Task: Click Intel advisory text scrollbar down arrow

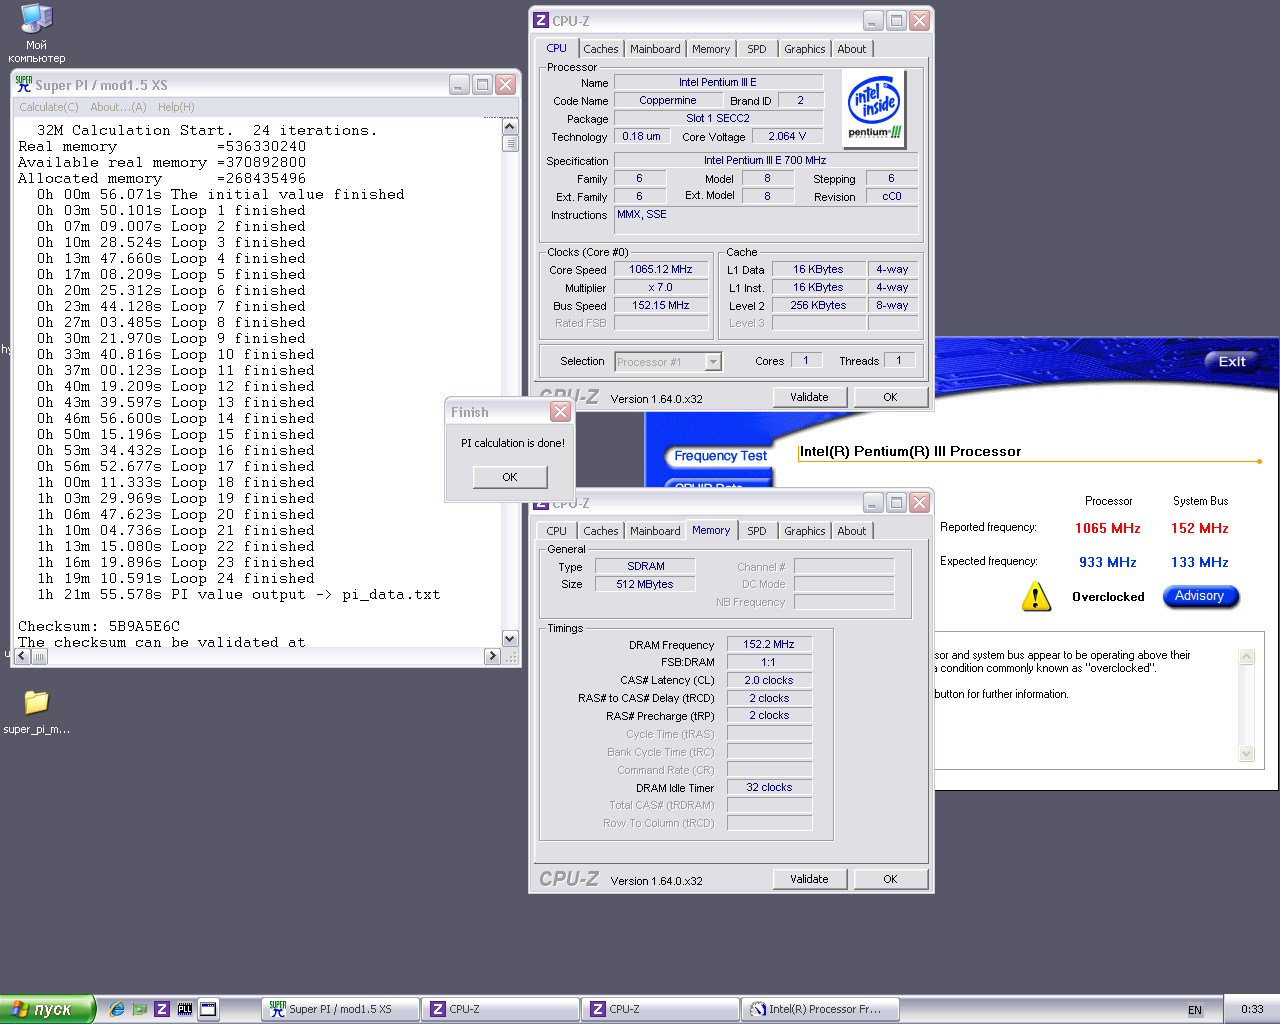Action: click(1246, 753)
